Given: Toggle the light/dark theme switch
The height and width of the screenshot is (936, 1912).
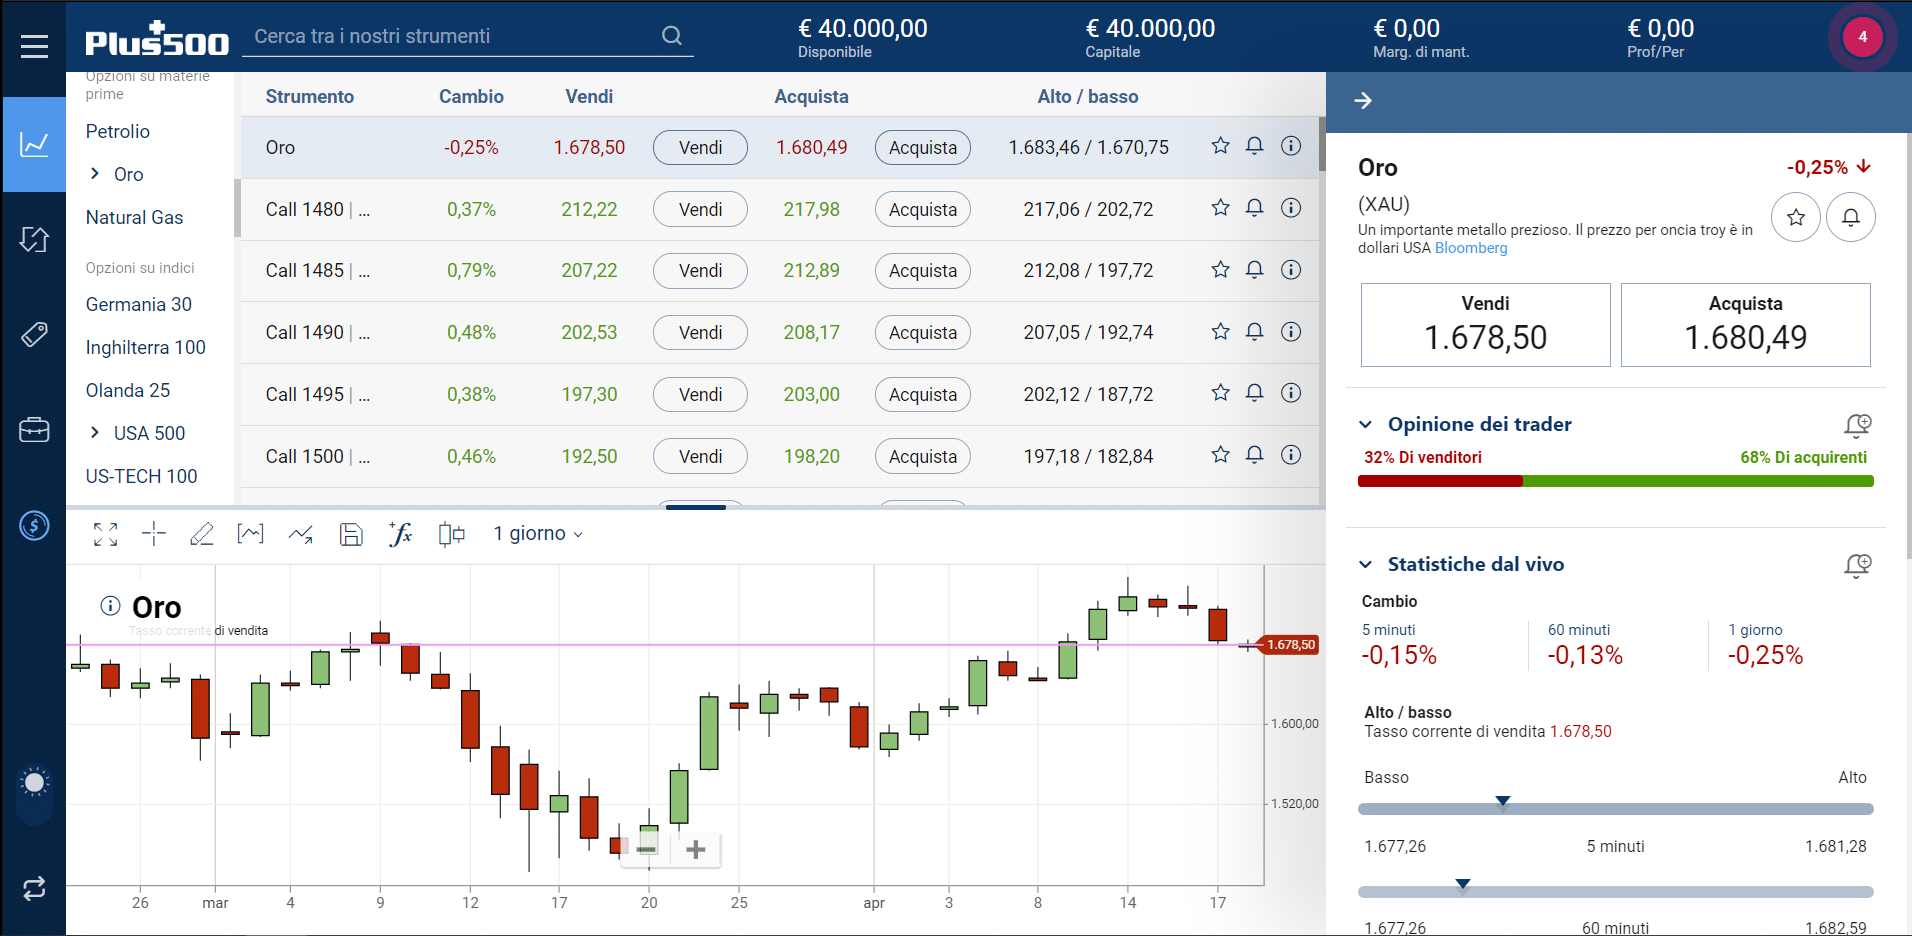Looking at the screenshot, I should point(34,783).
